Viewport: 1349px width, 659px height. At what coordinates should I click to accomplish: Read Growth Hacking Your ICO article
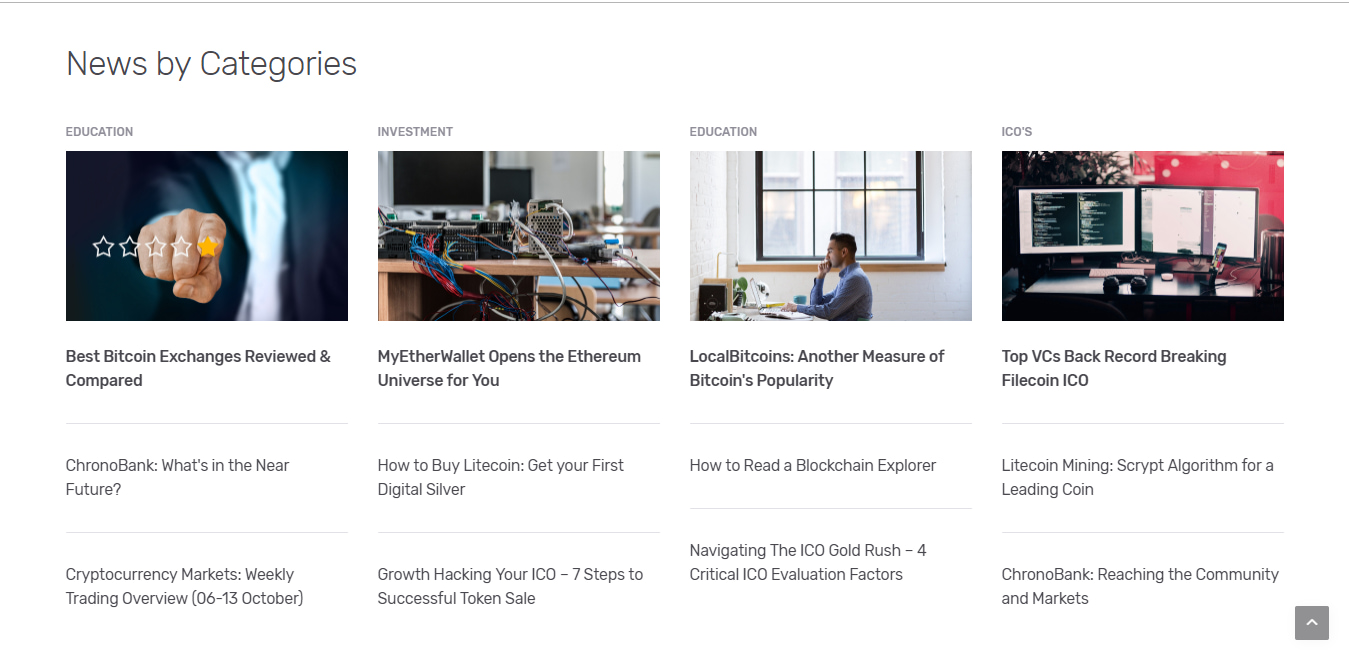[510, 586]
